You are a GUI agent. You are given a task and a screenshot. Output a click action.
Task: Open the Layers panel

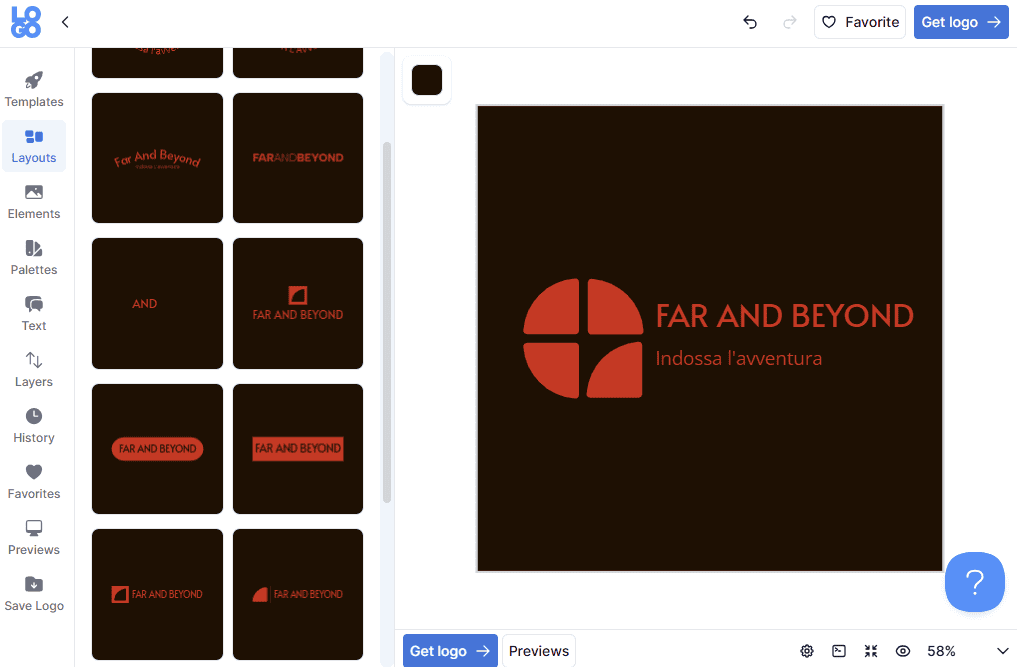point(34,370)
